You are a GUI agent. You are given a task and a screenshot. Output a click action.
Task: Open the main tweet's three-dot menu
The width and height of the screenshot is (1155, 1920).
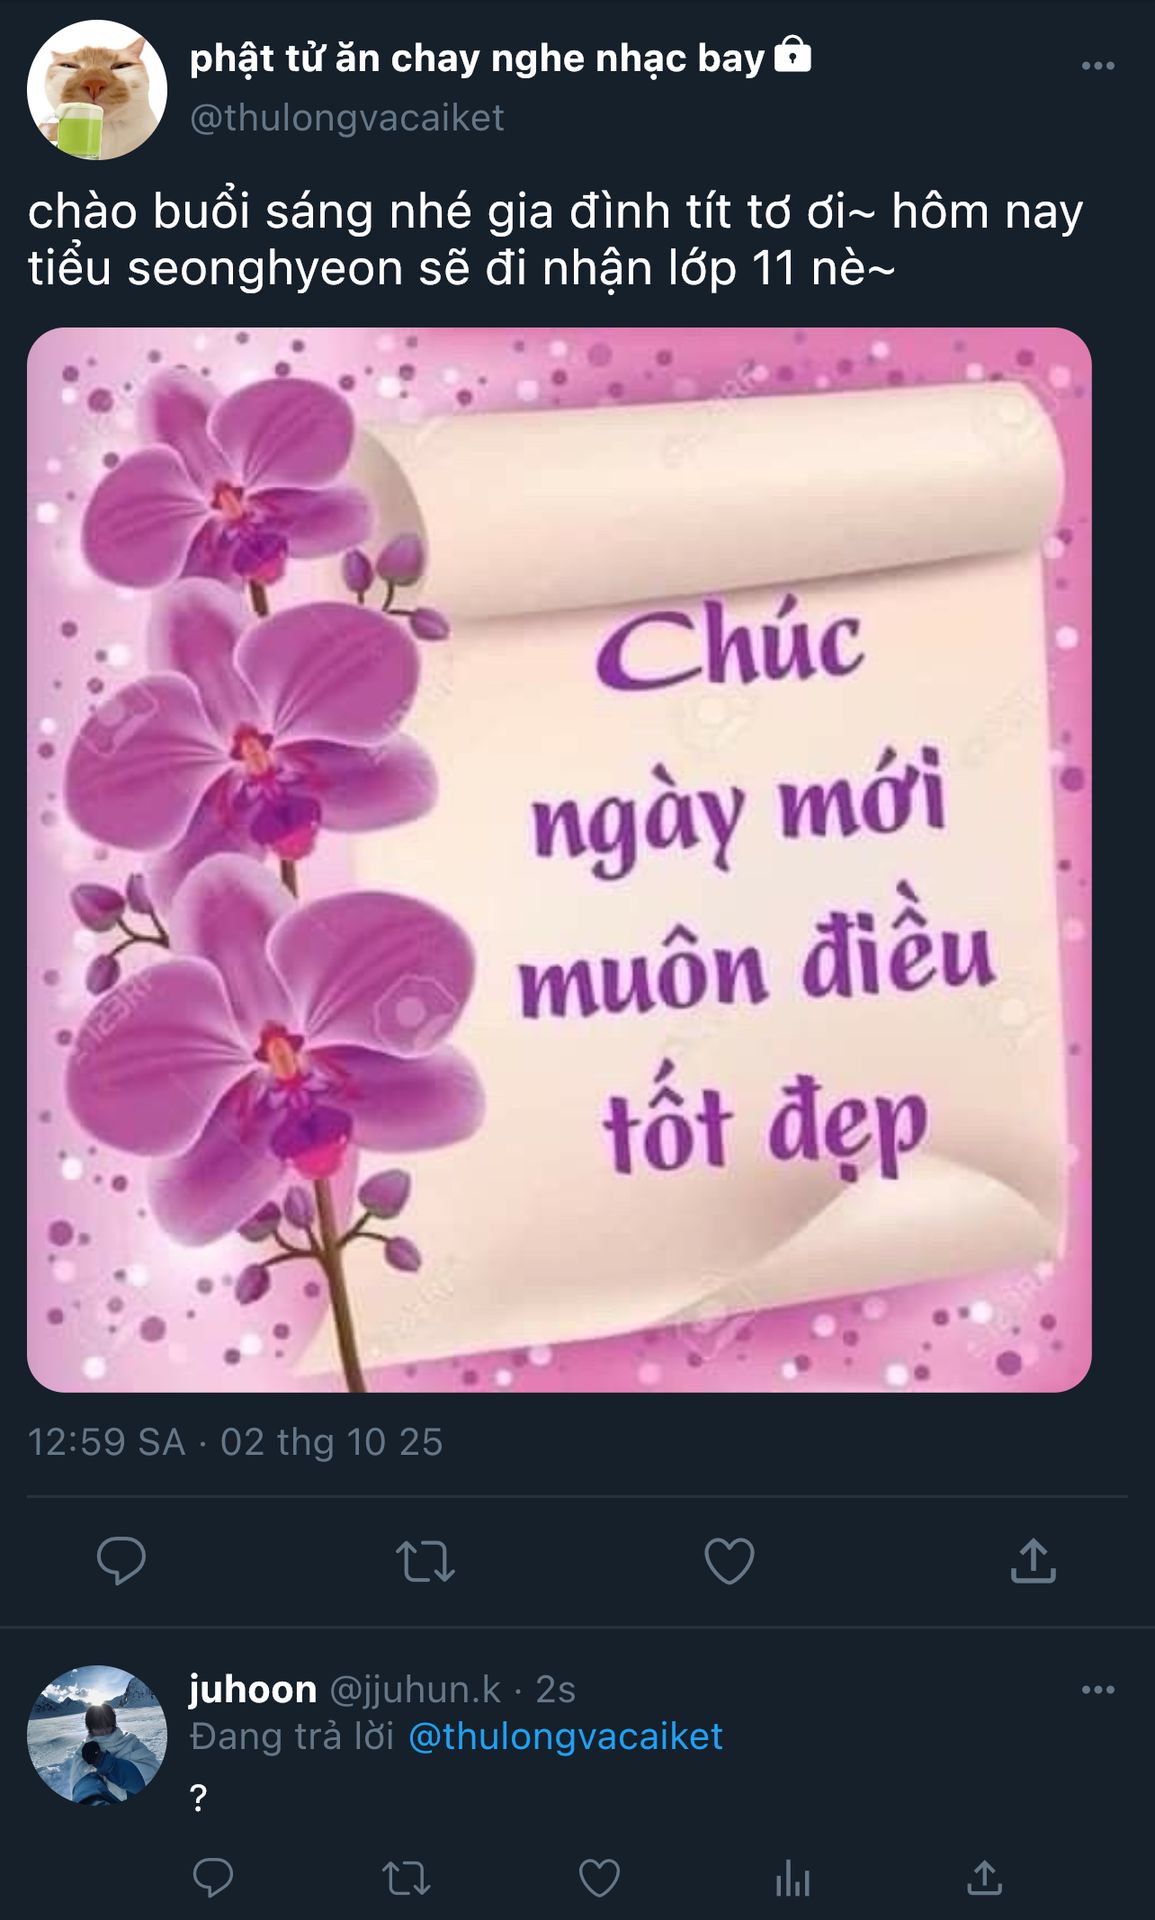1097,66
